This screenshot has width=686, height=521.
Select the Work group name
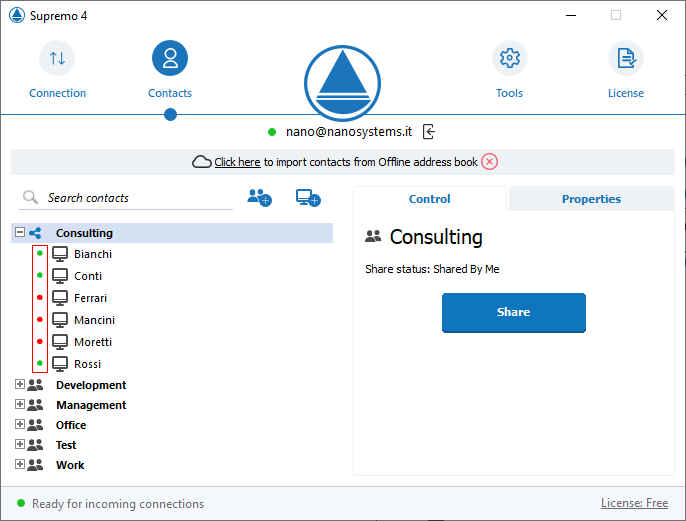[x=70, y=465]
